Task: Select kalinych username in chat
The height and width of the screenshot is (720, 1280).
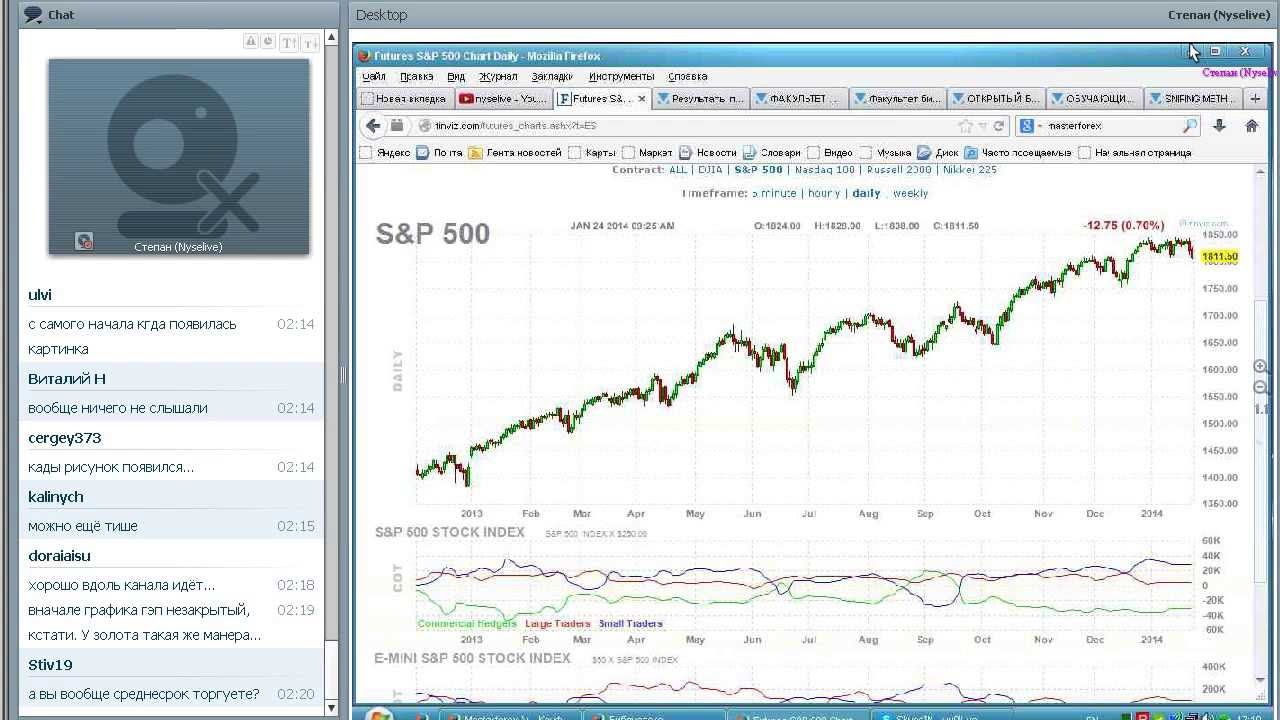Action: click(x=56, y=497)
